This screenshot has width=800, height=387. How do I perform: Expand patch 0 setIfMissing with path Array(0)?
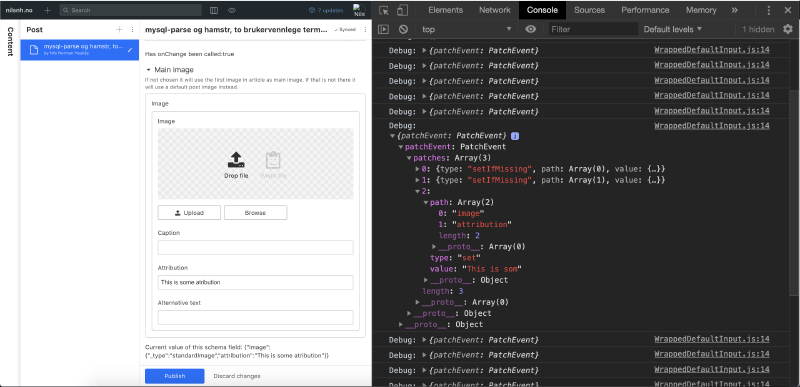[417, 169]
